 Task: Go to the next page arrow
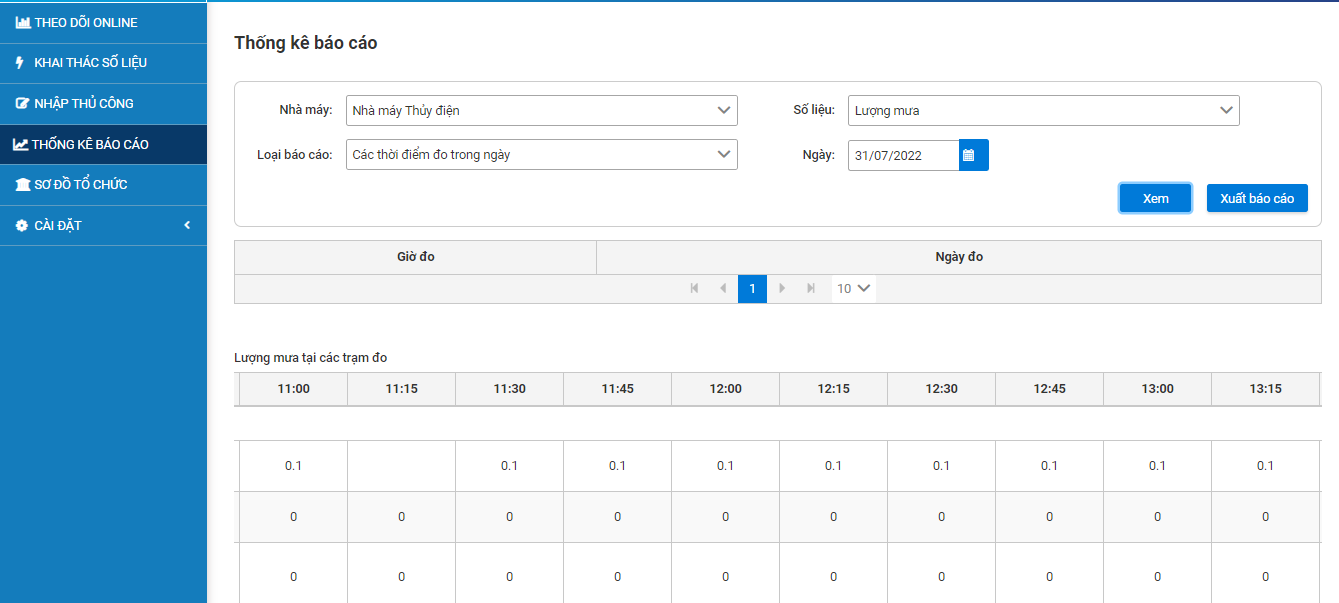point(782,289)
